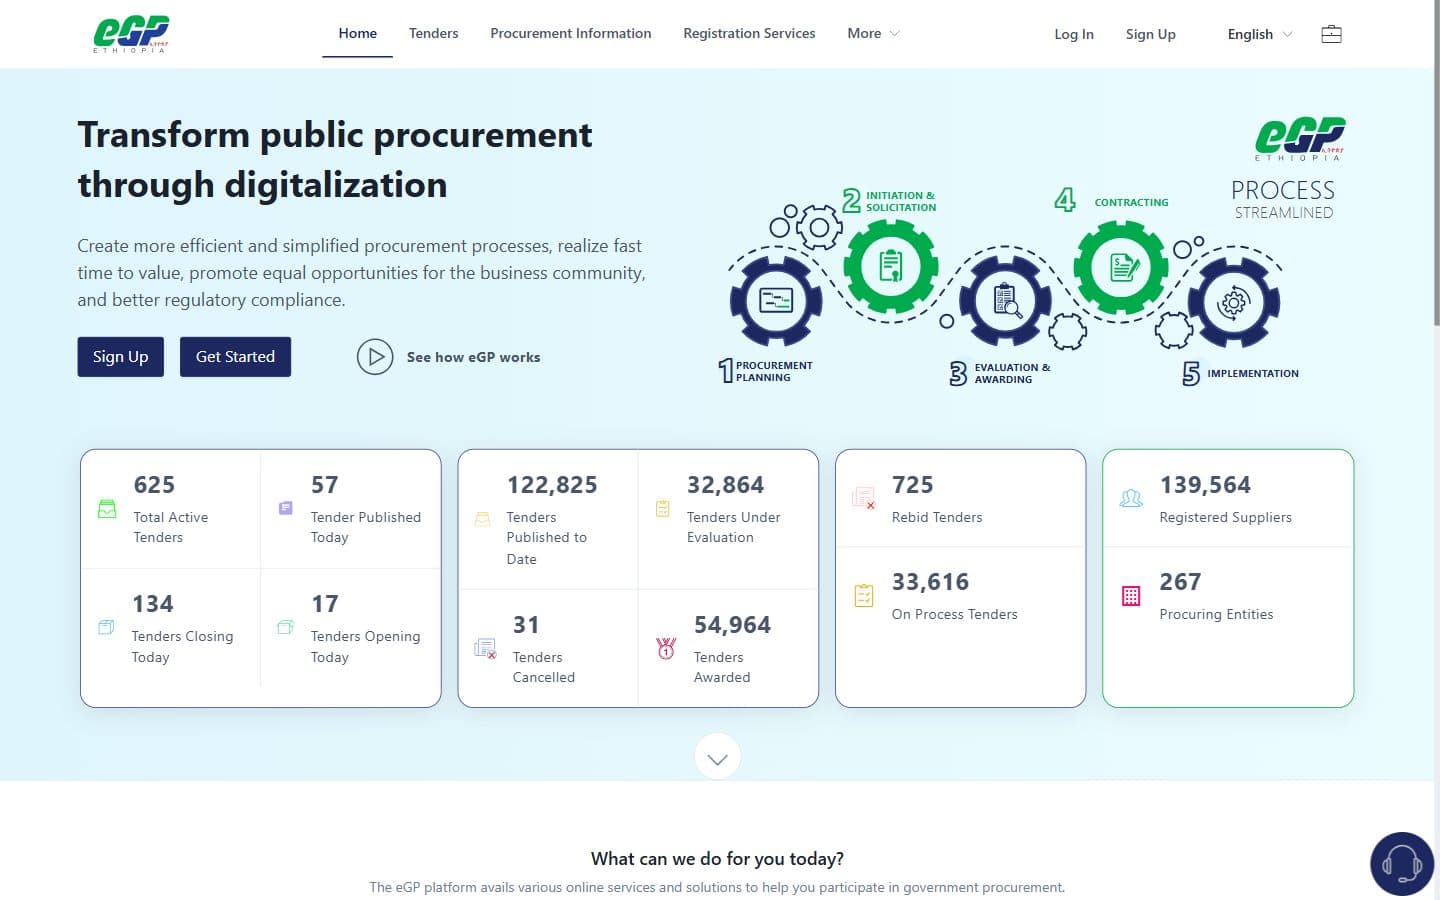
Task: Click Sign Up in the header
Action: click(x=1150, y=34)
